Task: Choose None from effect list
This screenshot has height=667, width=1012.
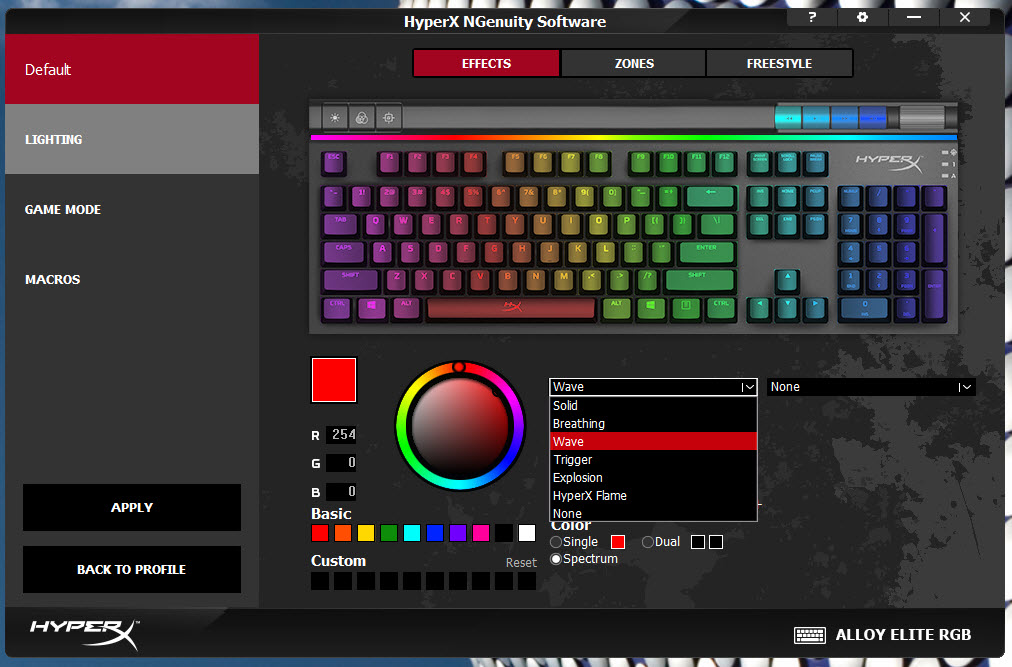Action: (x=653, y=513)
